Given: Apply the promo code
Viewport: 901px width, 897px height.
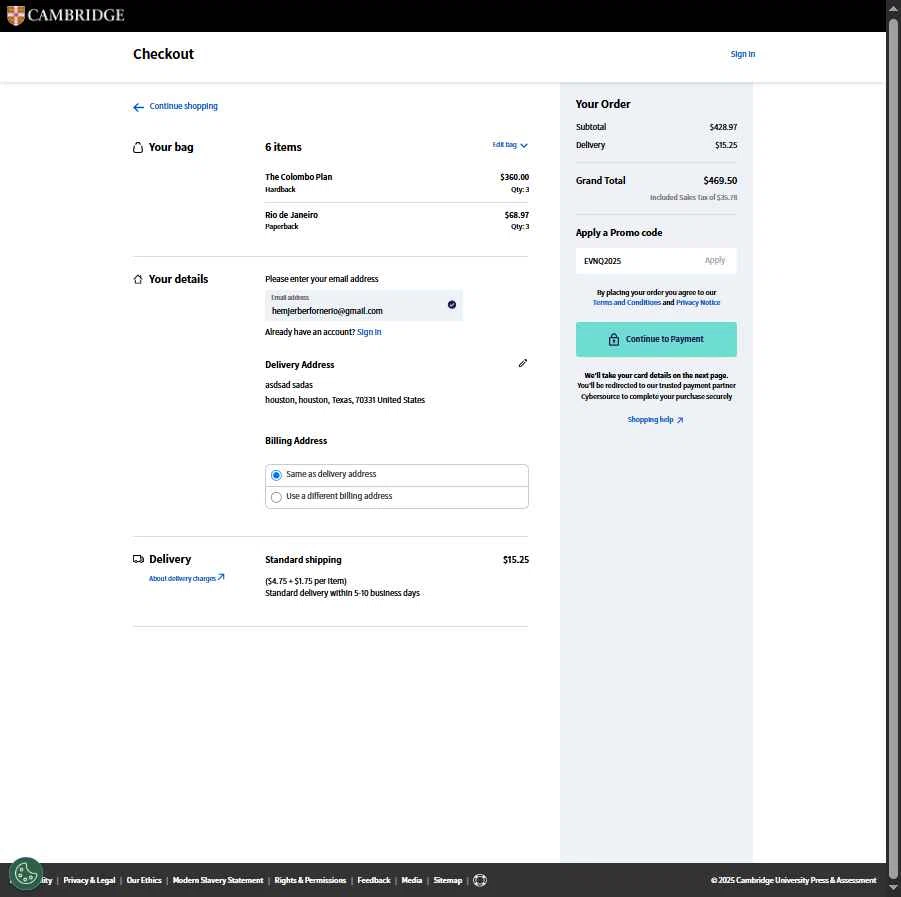Looking at the screenshot, I should tap(715, 260).
